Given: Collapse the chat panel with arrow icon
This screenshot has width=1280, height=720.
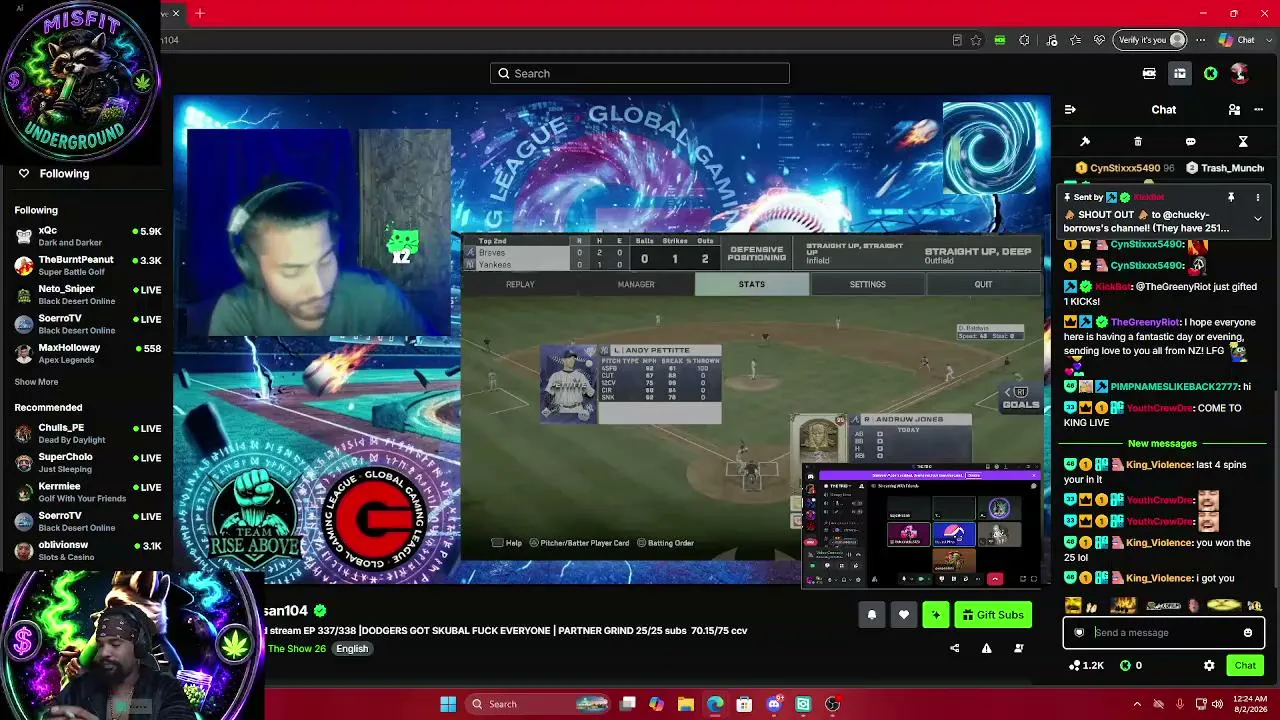Looking at the screenshot, I should (1070, 110).
